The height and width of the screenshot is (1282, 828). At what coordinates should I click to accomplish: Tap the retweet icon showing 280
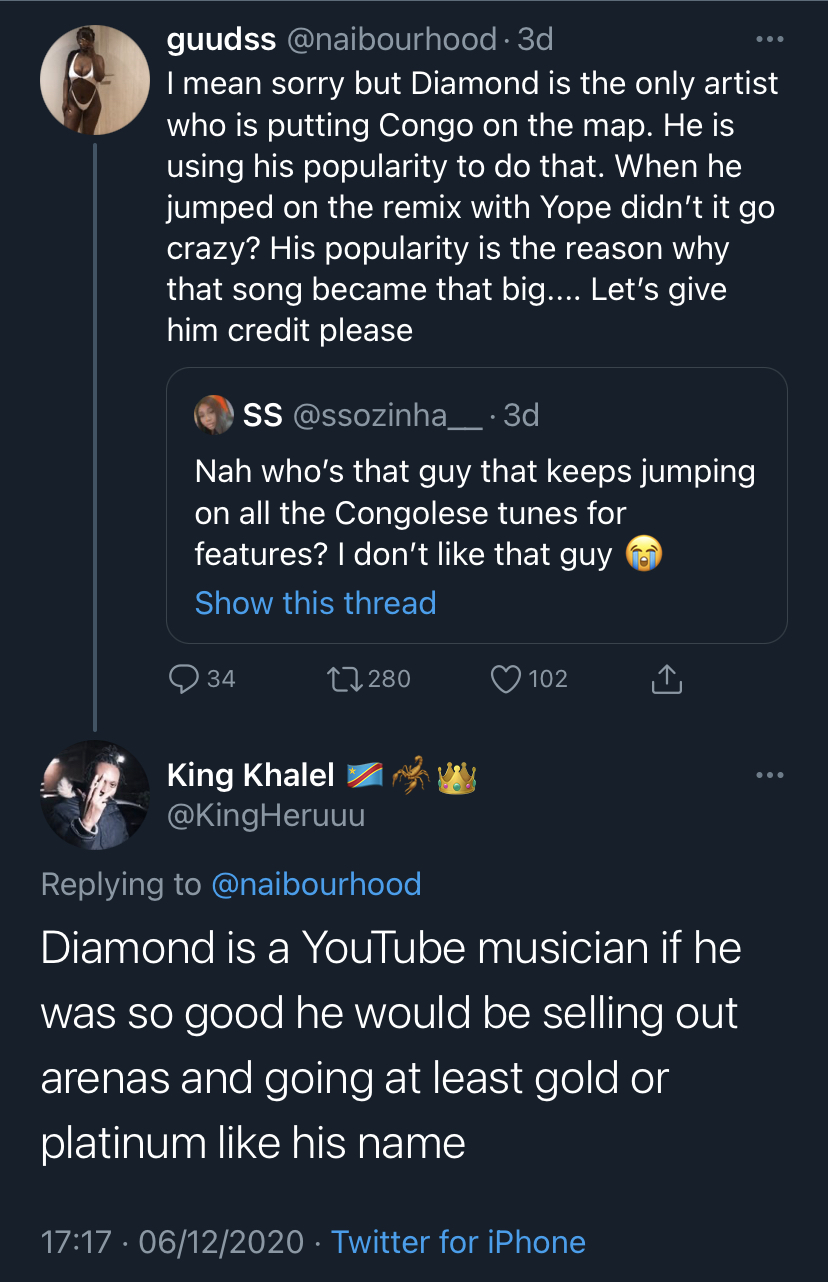click(x=346, y=679)
